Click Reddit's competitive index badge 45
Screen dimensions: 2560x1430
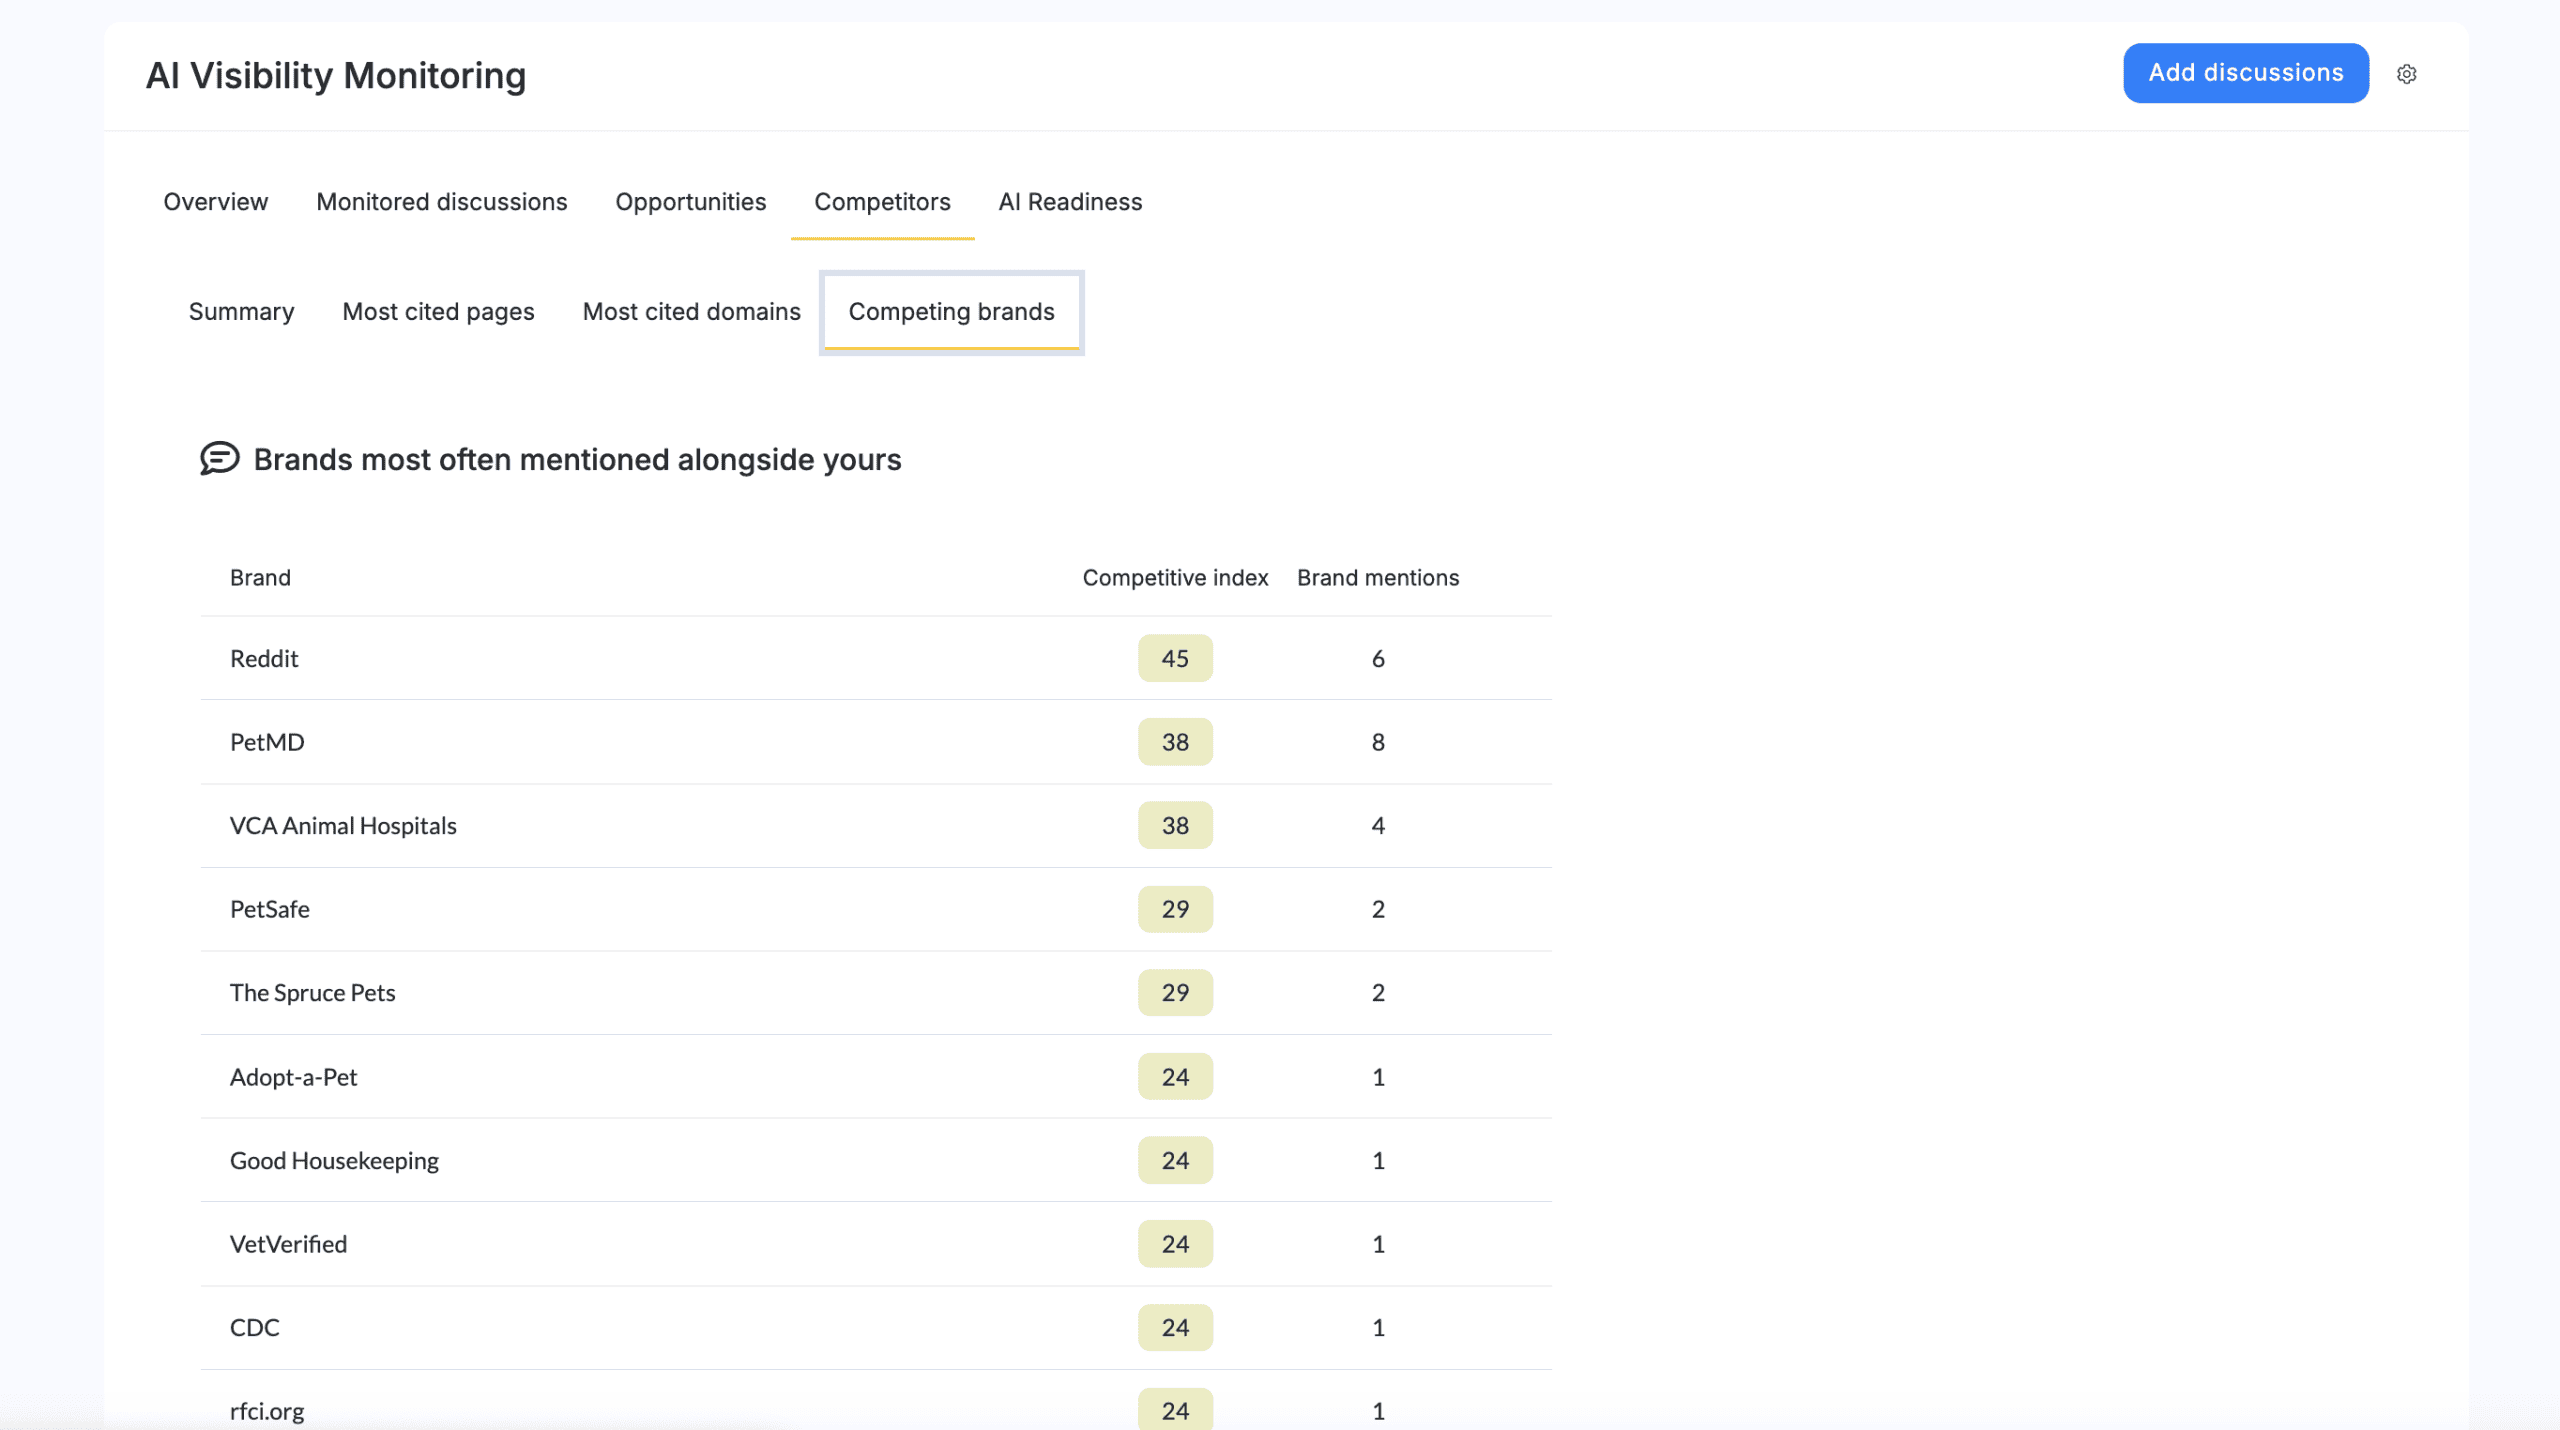[x=1175, y=659]
